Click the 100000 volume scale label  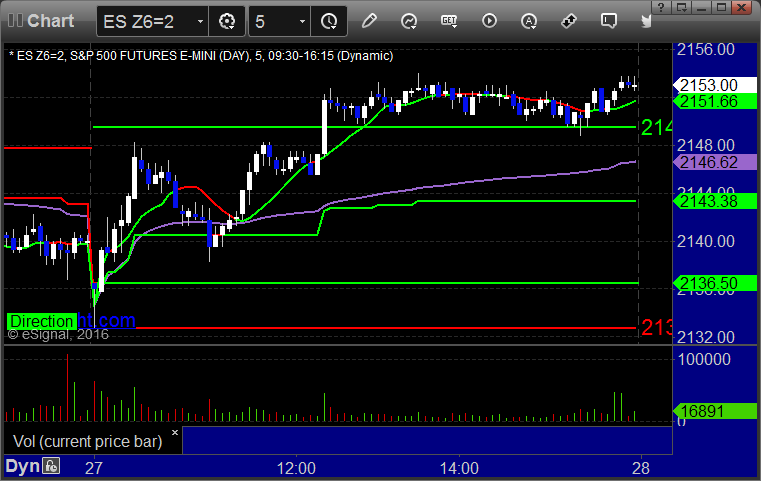click(x=704, y=359)
